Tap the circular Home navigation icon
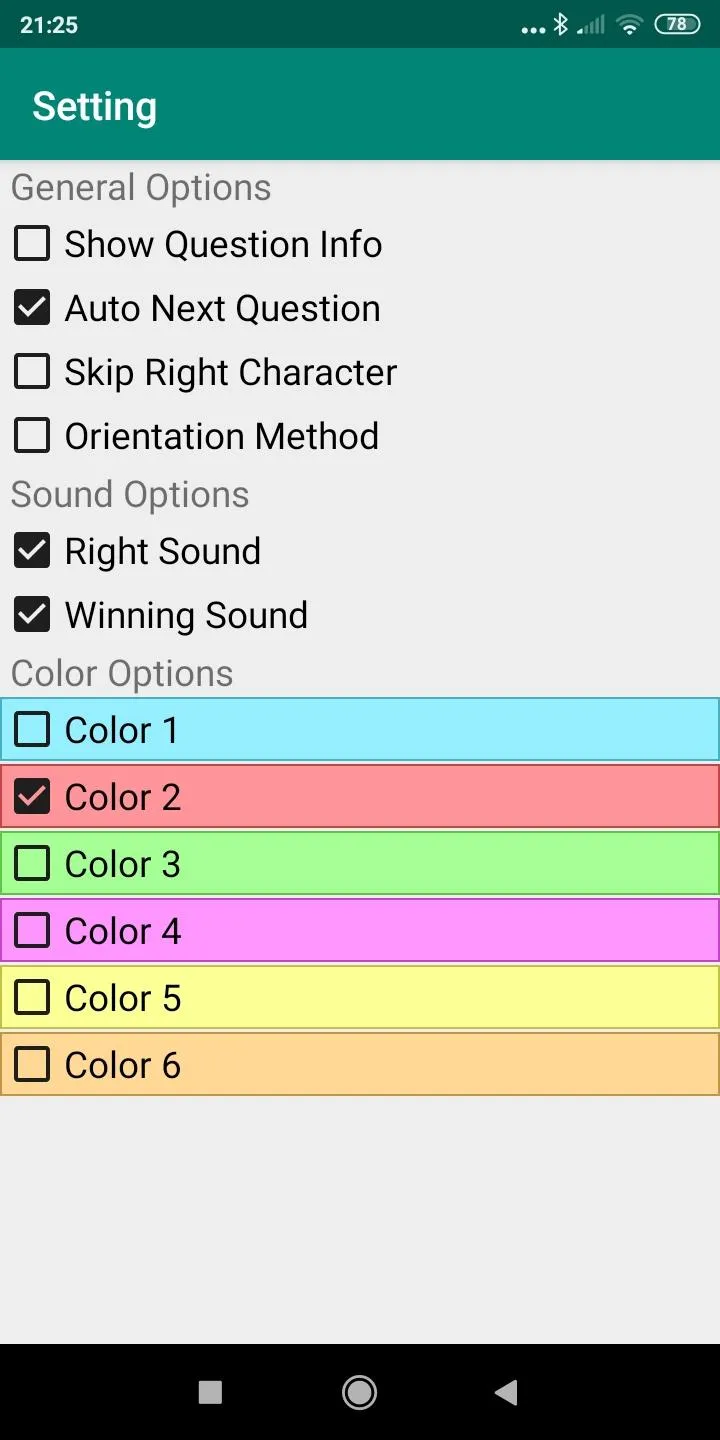 [359, 1392]
